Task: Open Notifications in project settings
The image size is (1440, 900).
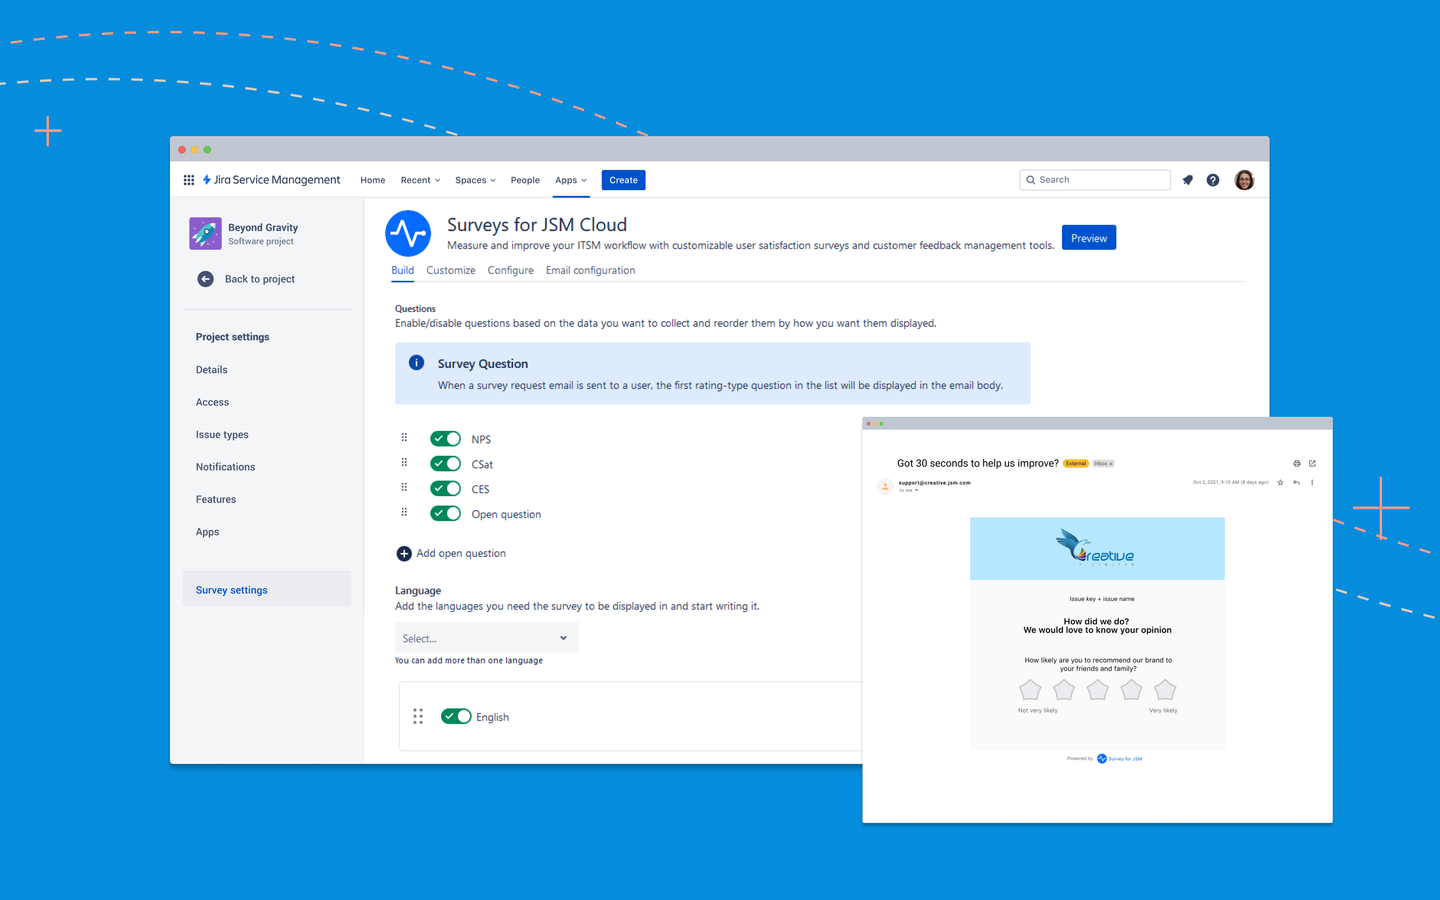Action: coord(225,467)
